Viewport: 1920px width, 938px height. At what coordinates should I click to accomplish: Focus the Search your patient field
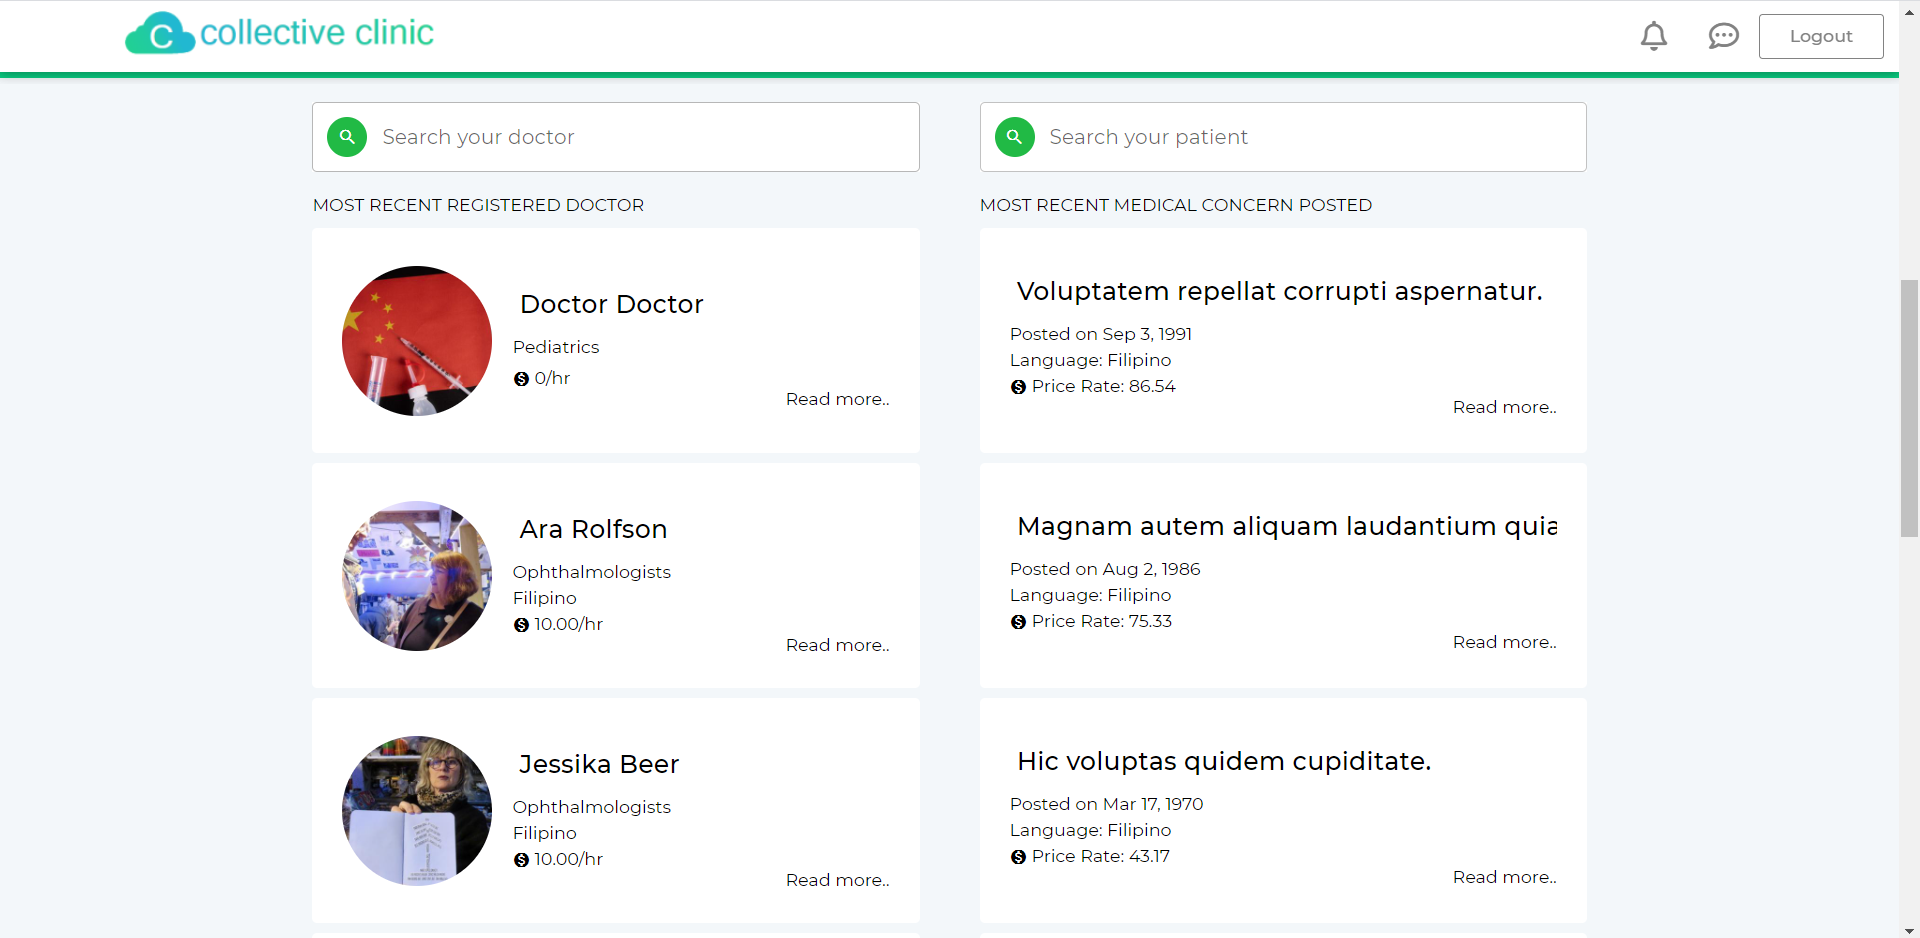click(1283, 137)
